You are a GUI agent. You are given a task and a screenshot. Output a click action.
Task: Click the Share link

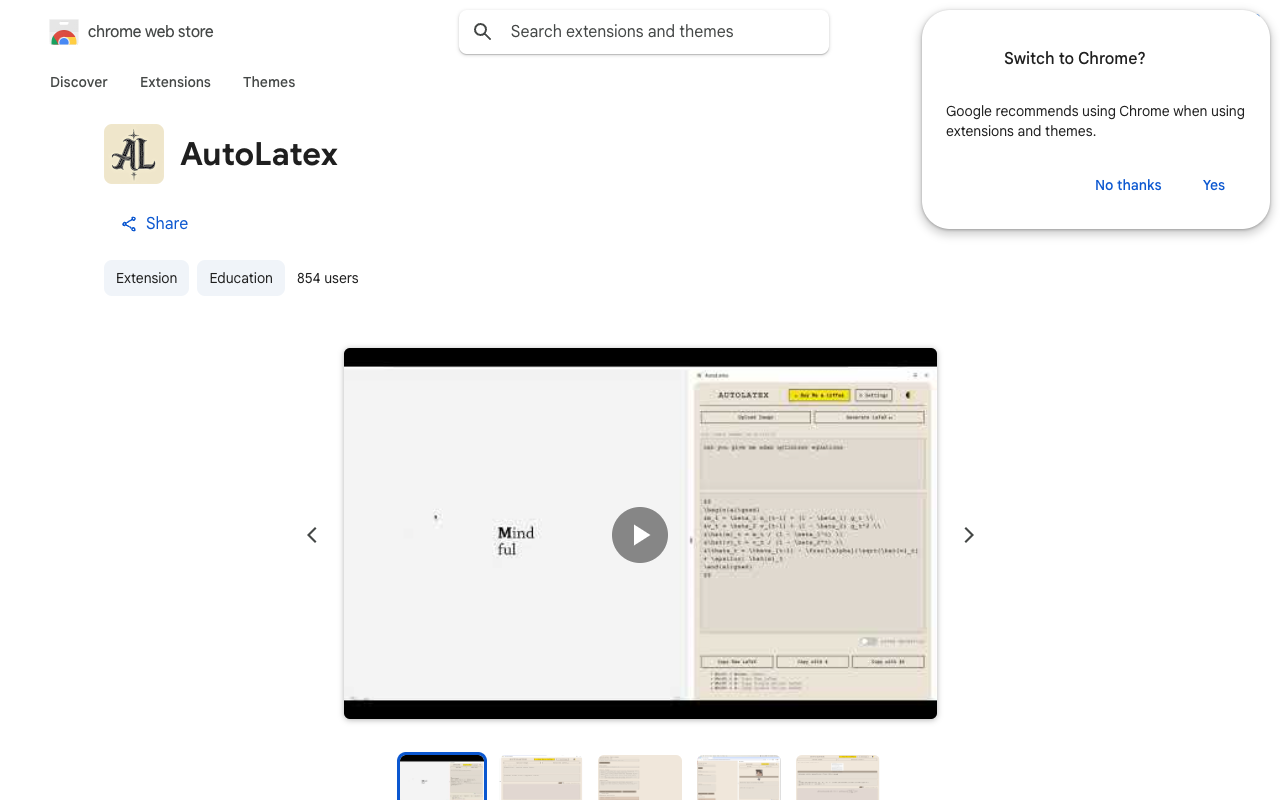coord(155,224)
